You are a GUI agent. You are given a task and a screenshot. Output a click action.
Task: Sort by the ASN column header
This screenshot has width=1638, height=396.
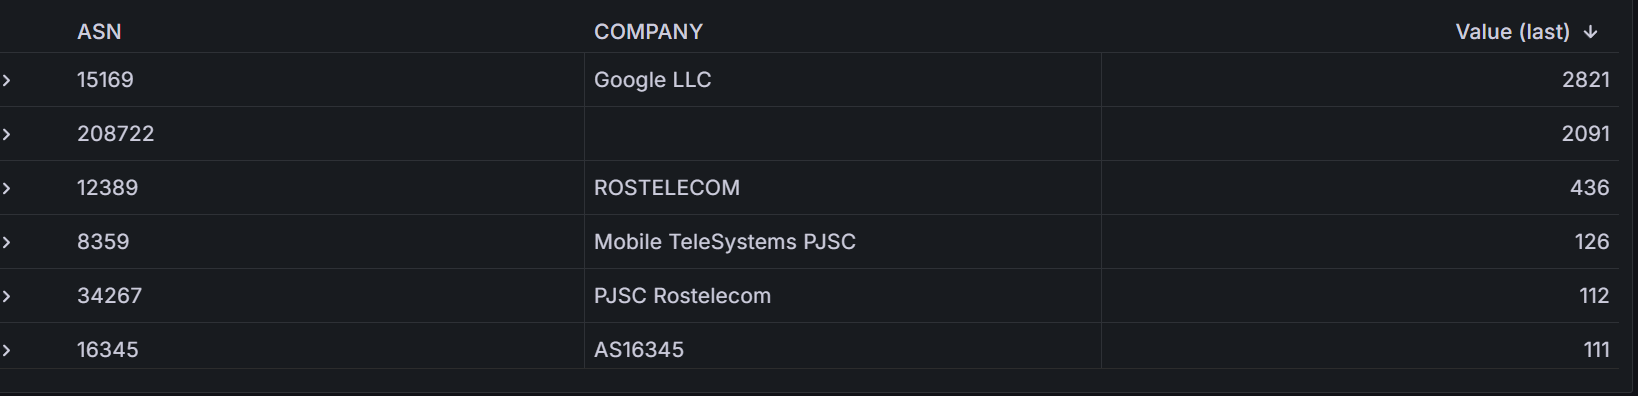[99, 32]
